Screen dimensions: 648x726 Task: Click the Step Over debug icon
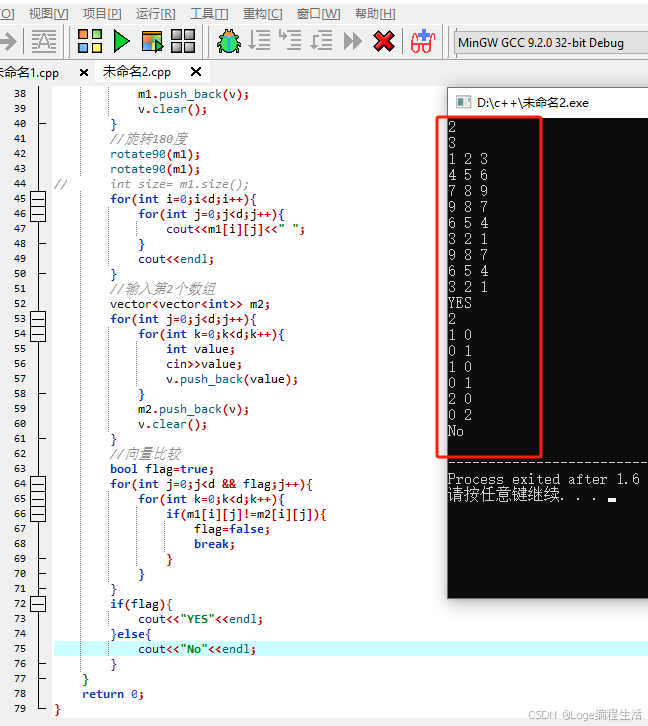click(x=259, y=40)
